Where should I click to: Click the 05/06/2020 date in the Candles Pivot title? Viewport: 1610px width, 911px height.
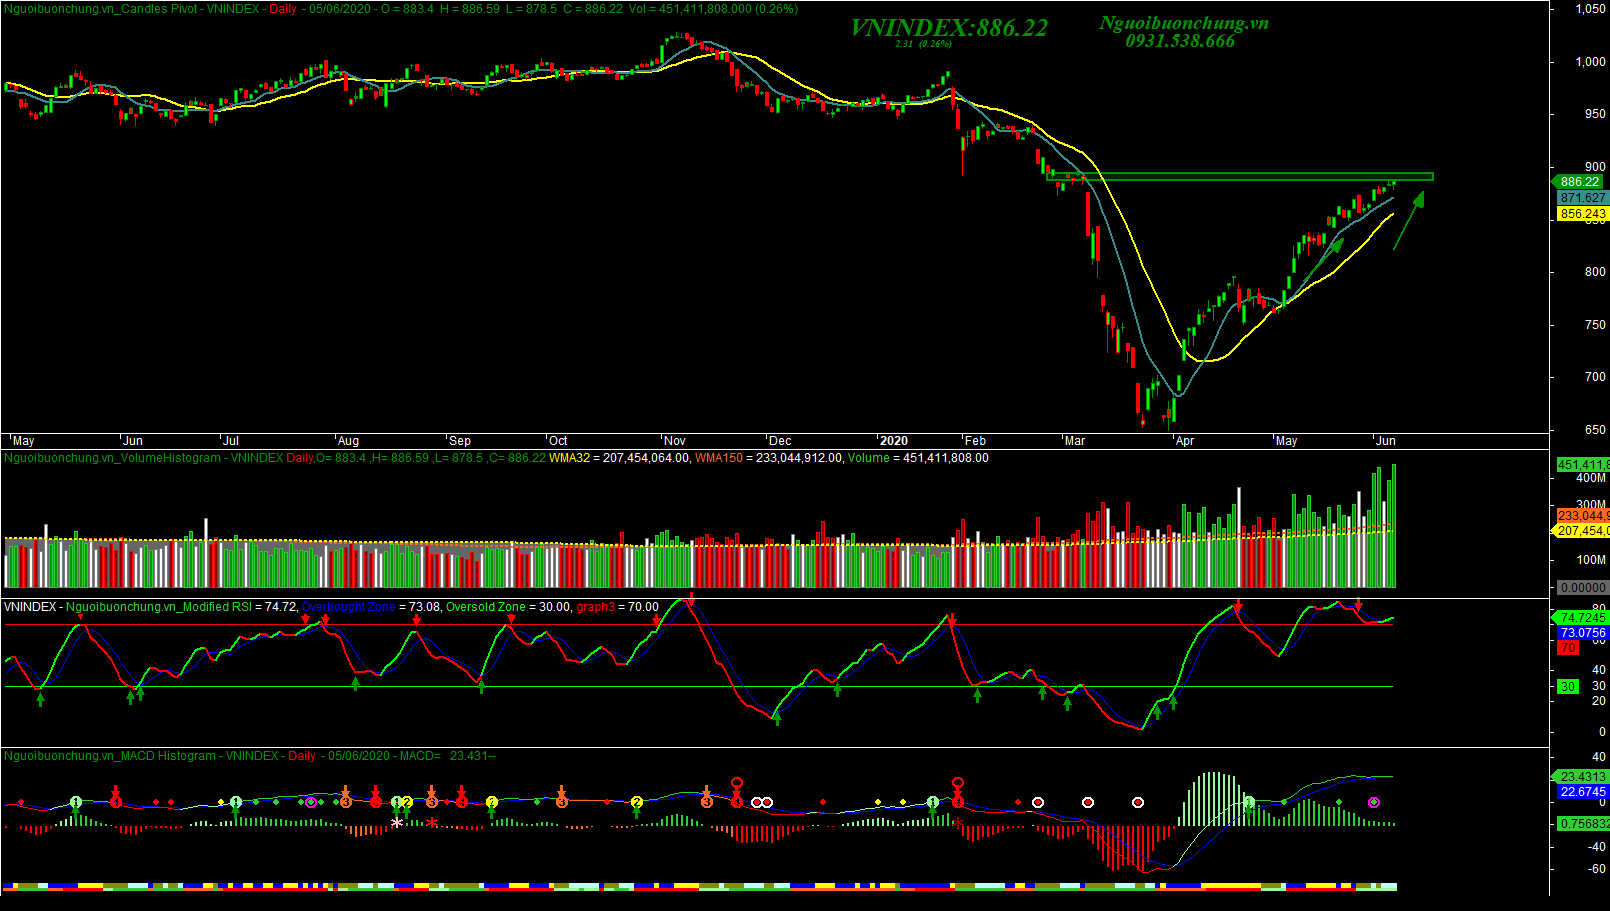339,9
